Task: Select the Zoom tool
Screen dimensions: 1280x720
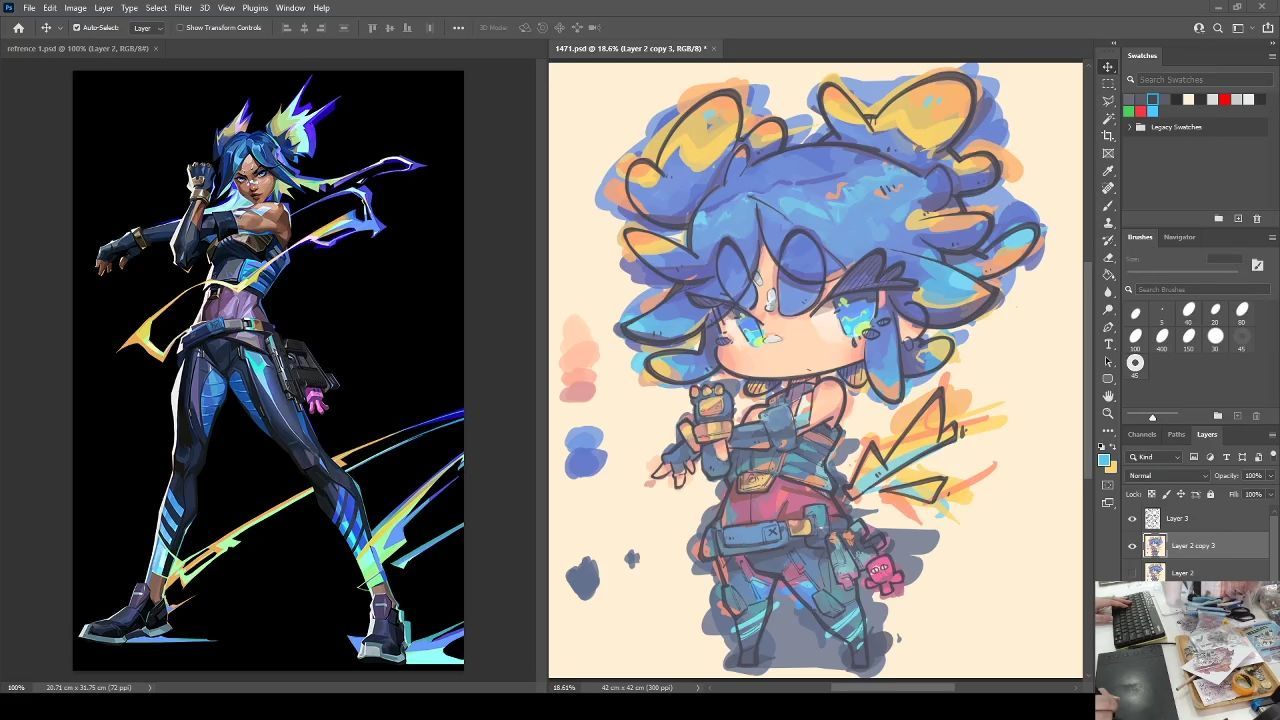Action: pyautogui.click(x=1108, y=413)
